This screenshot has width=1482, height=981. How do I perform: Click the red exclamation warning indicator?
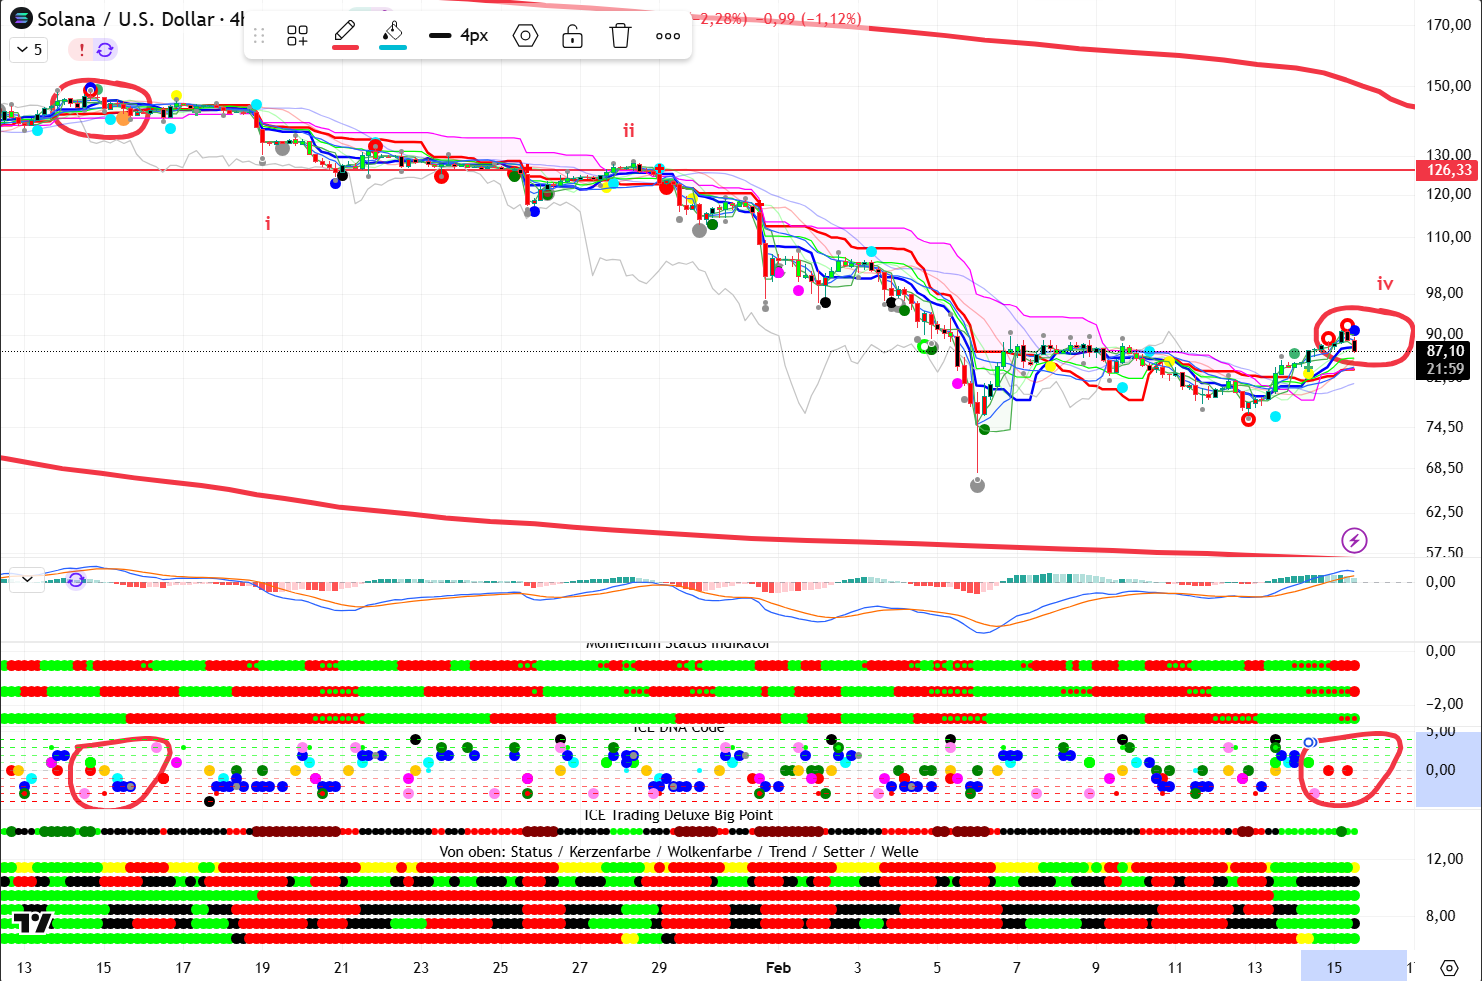click(x=82, y=49)
